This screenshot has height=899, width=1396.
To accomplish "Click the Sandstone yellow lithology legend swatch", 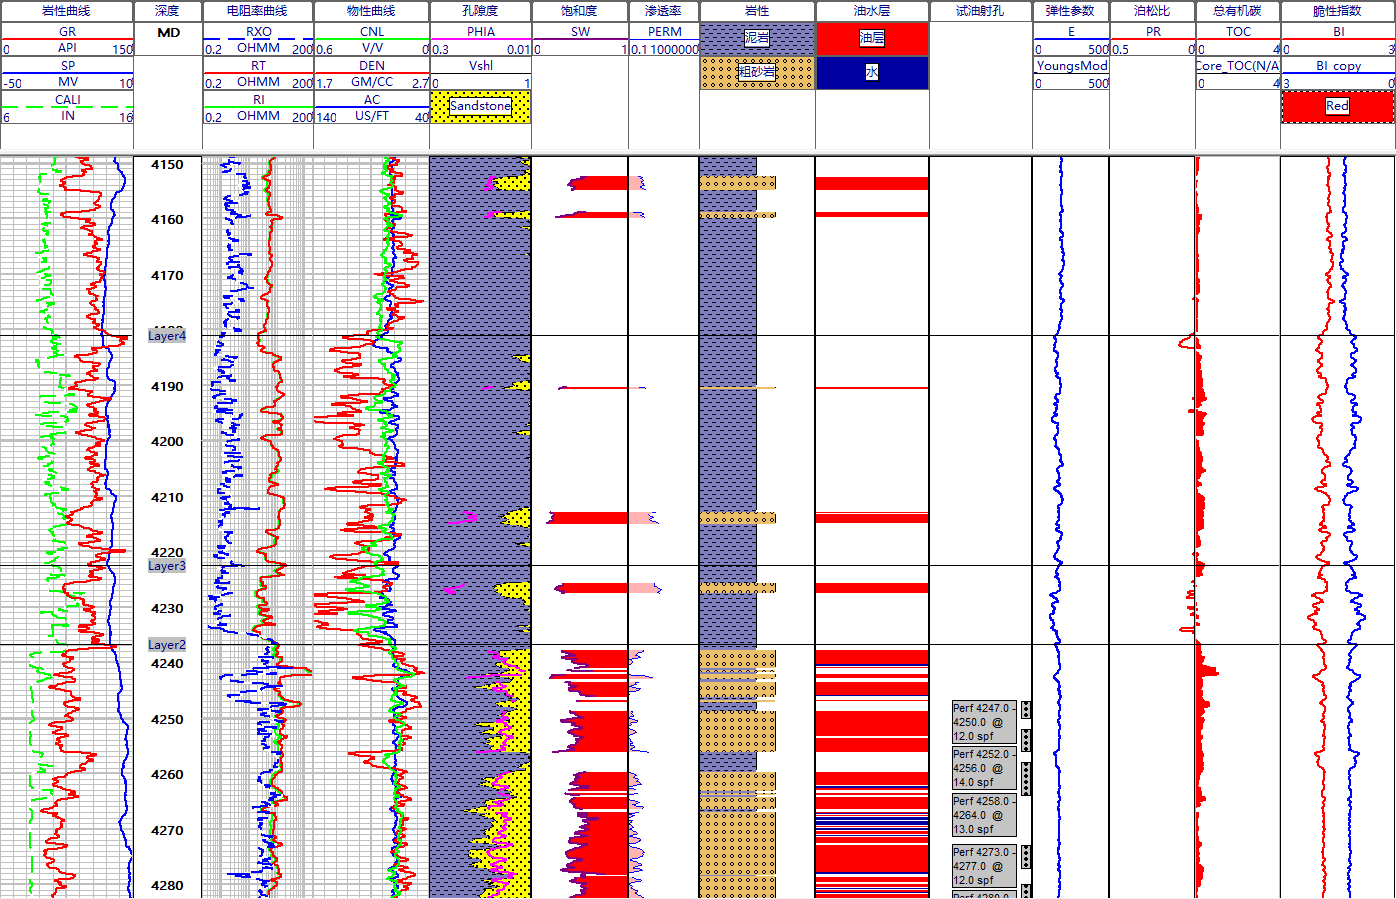I will [480, 107].
